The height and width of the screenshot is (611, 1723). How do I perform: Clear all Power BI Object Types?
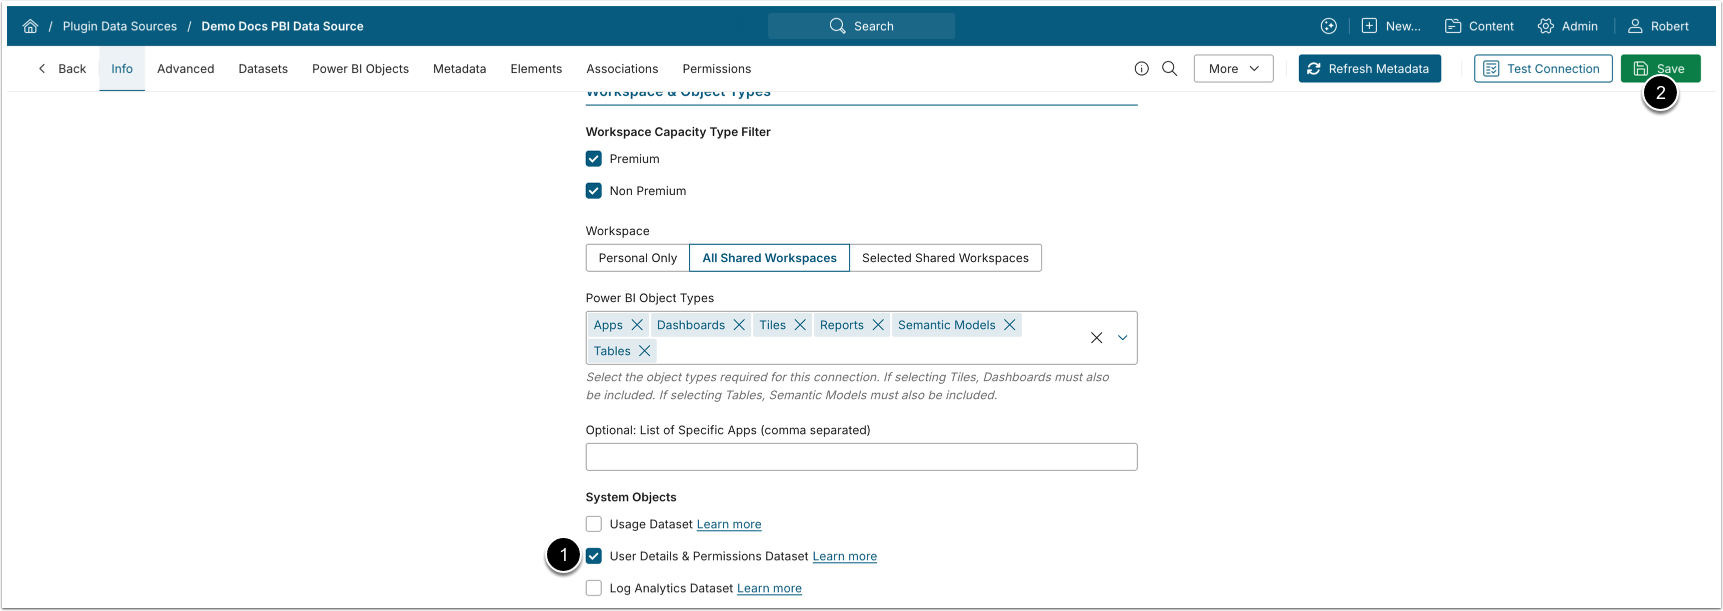pyautogui.click(x=1096, y=338)
